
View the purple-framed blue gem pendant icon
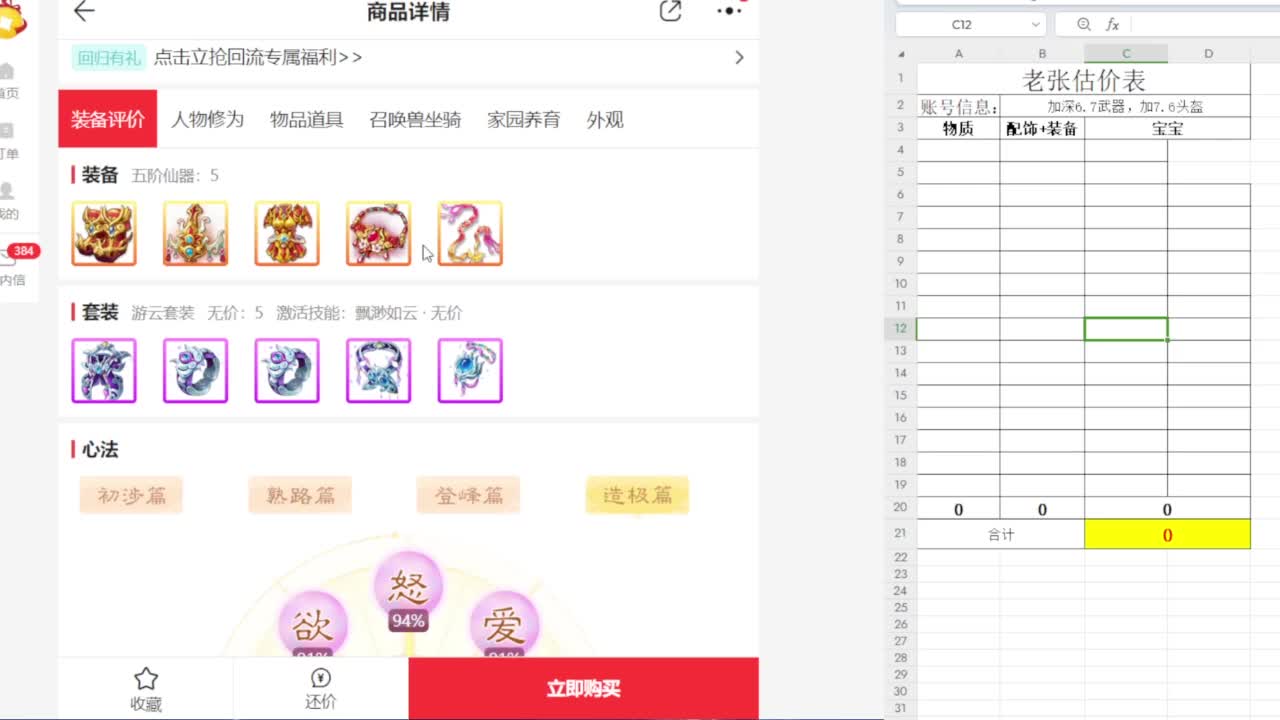coord(470,371)
